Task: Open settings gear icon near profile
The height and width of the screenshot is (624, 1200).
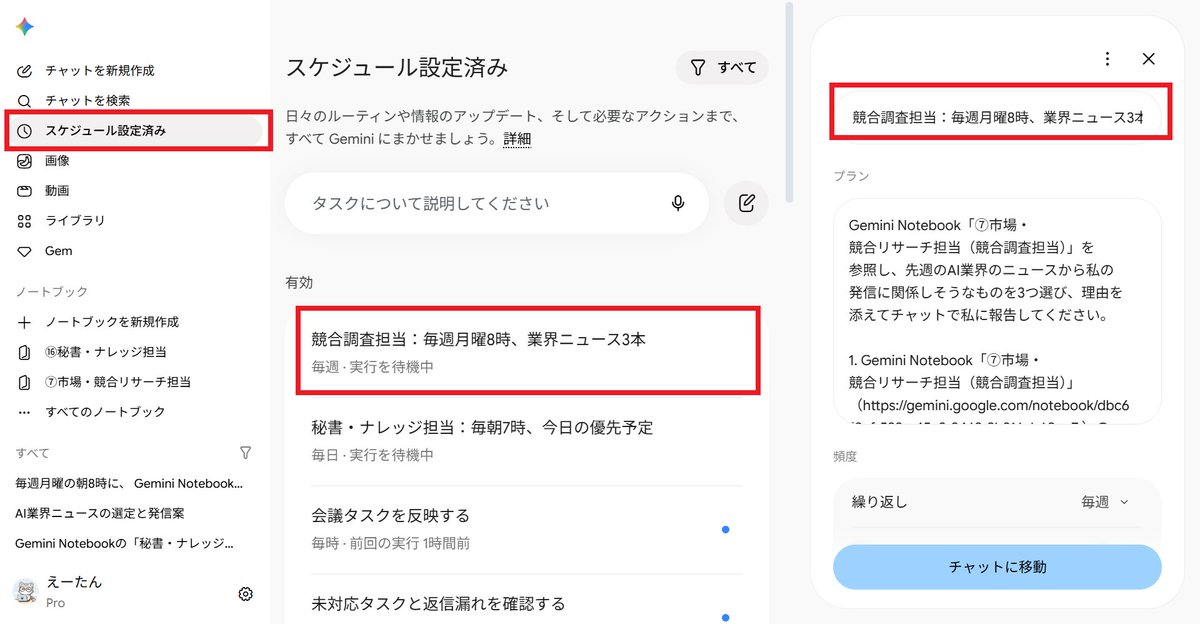Action: click(x=246, y=594)
